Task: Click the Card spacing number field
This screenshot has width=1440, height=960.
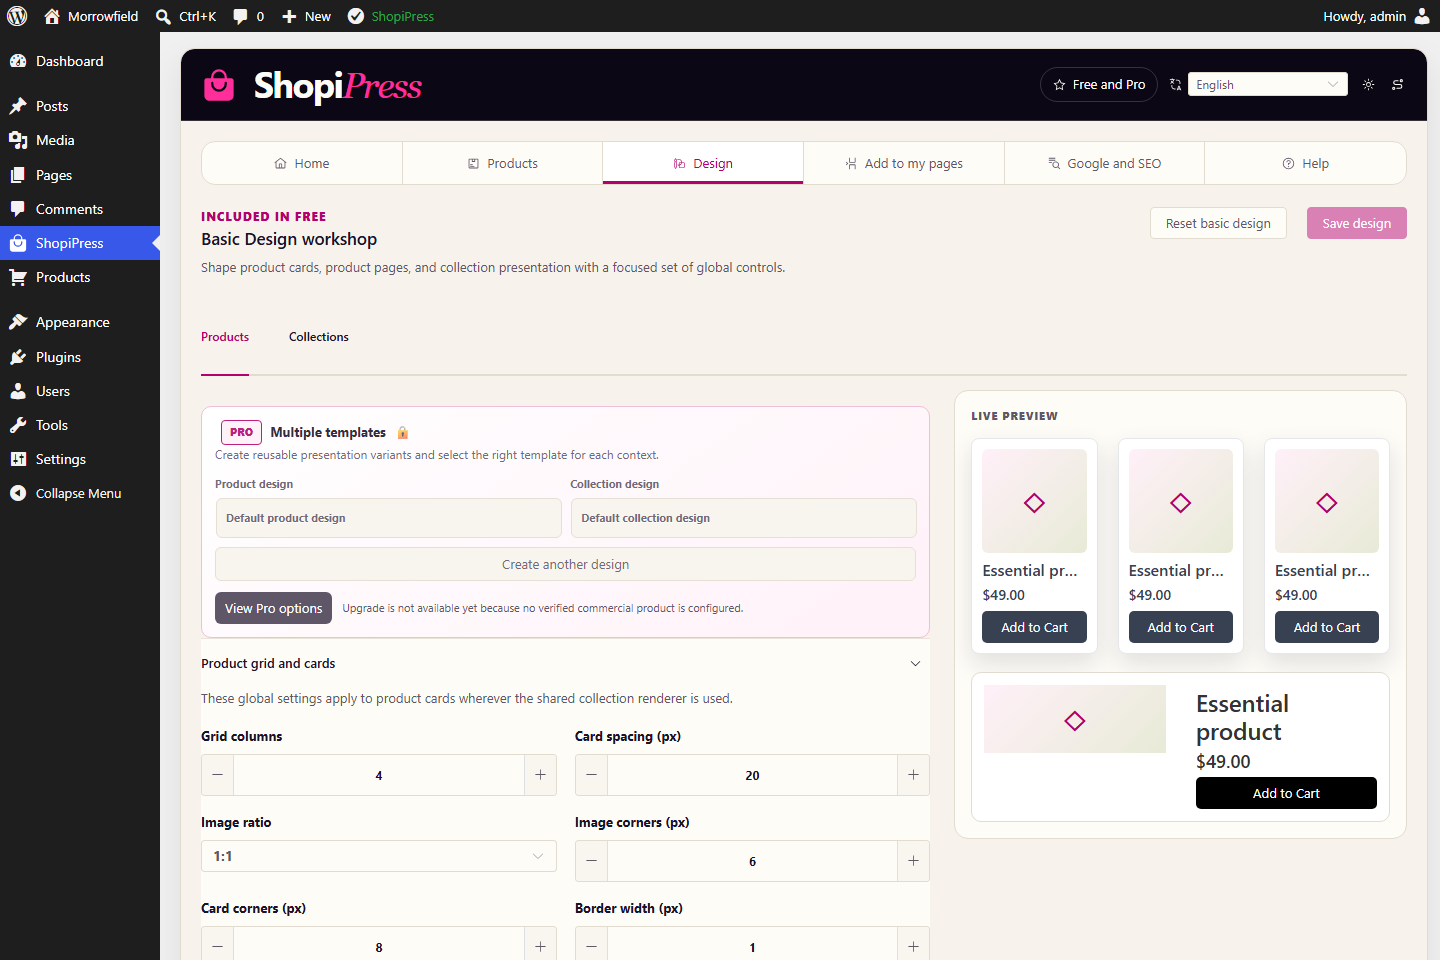Action: pos(752,775)
